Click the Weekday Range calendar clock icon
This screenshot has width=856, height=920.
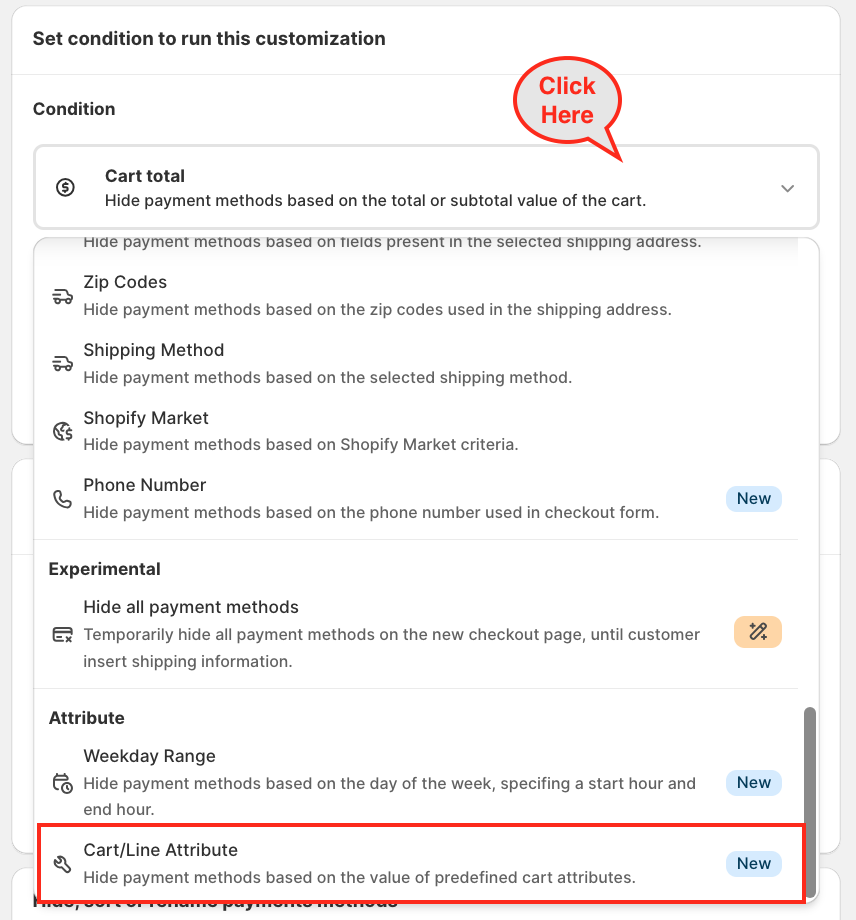[62, 783]
